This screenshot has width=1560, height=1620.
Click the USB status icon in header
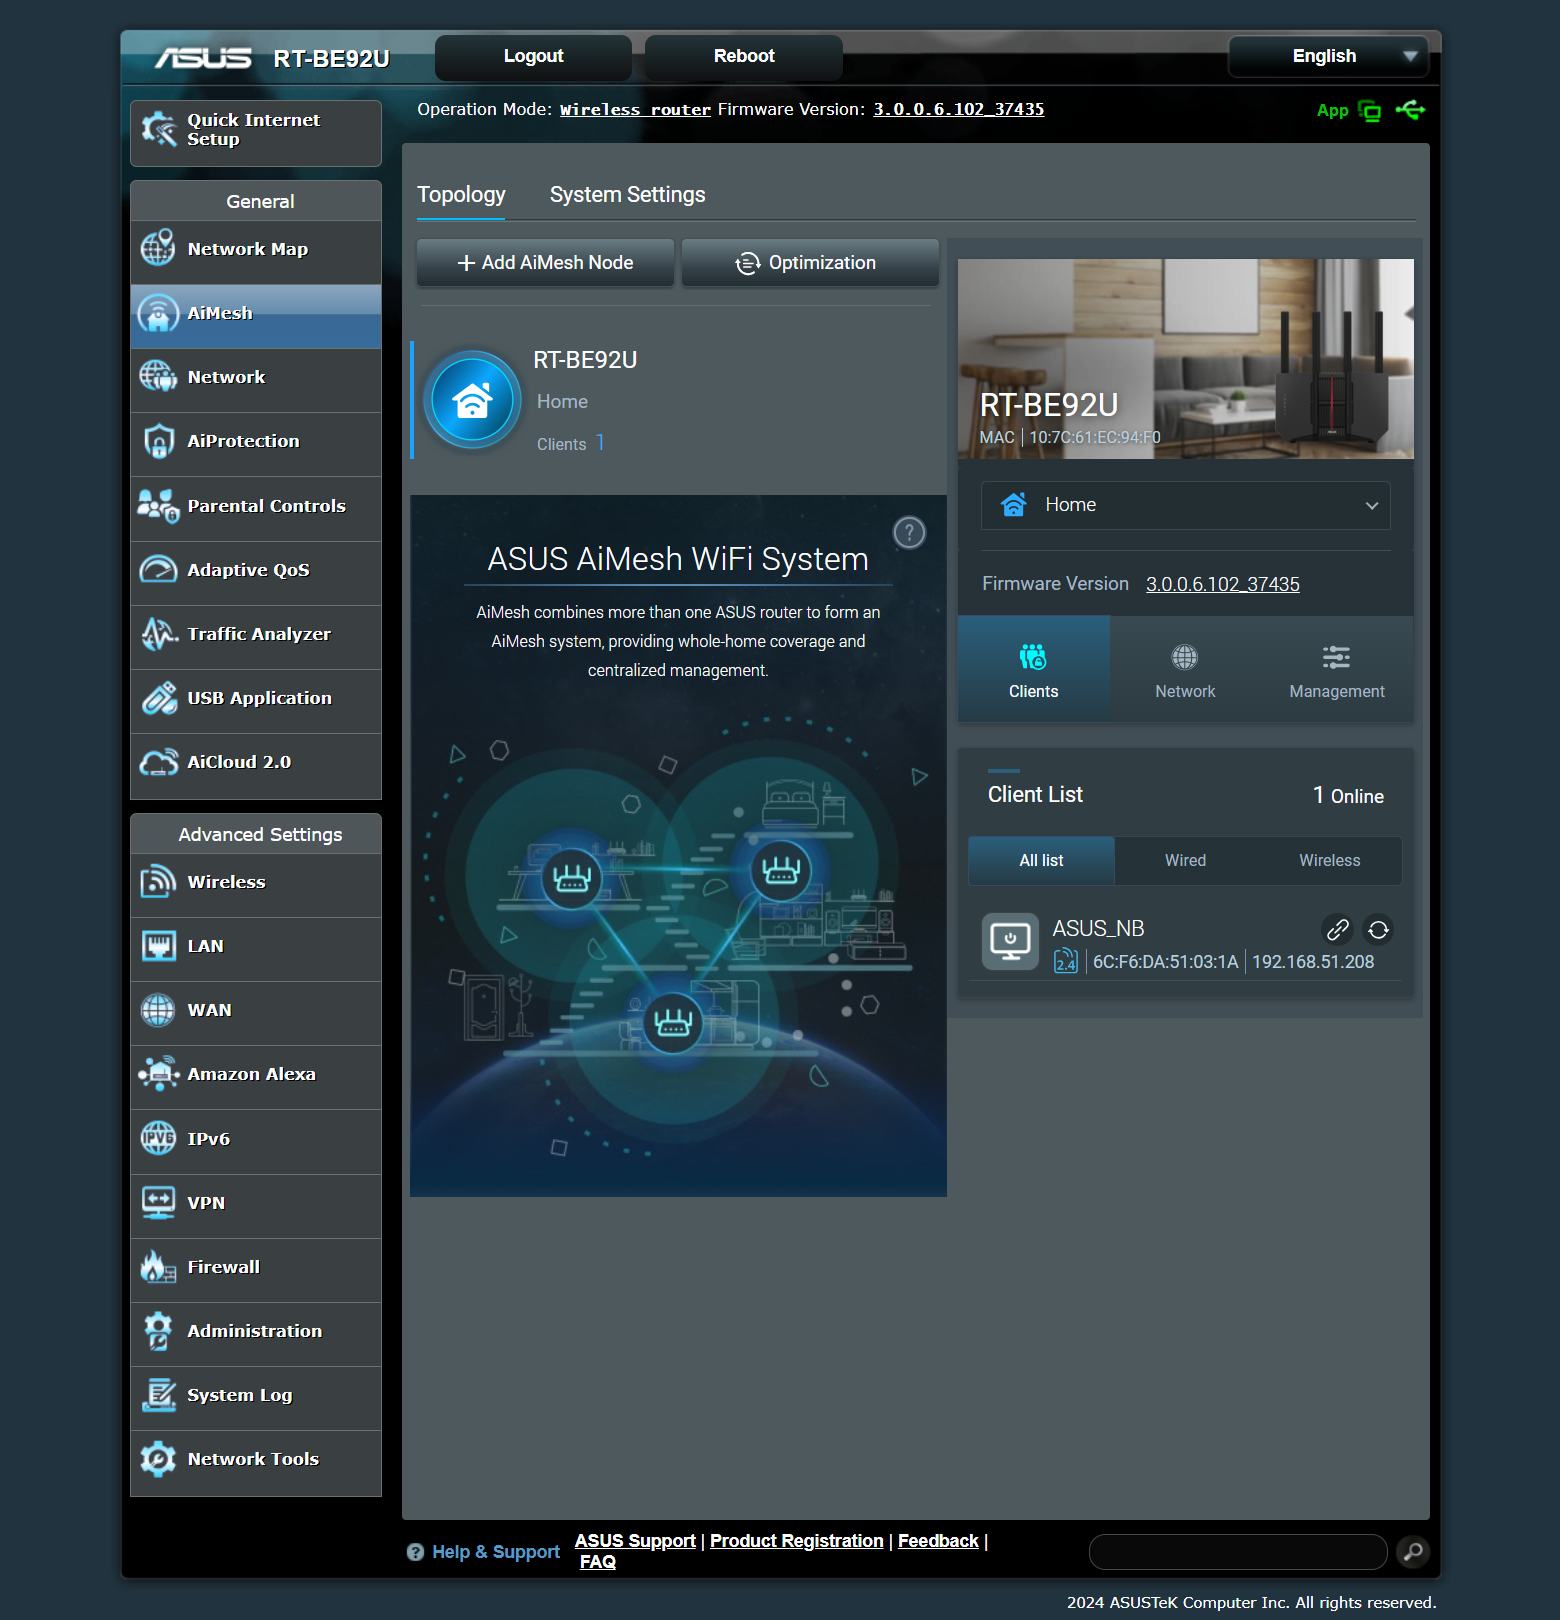(1411, 110)
